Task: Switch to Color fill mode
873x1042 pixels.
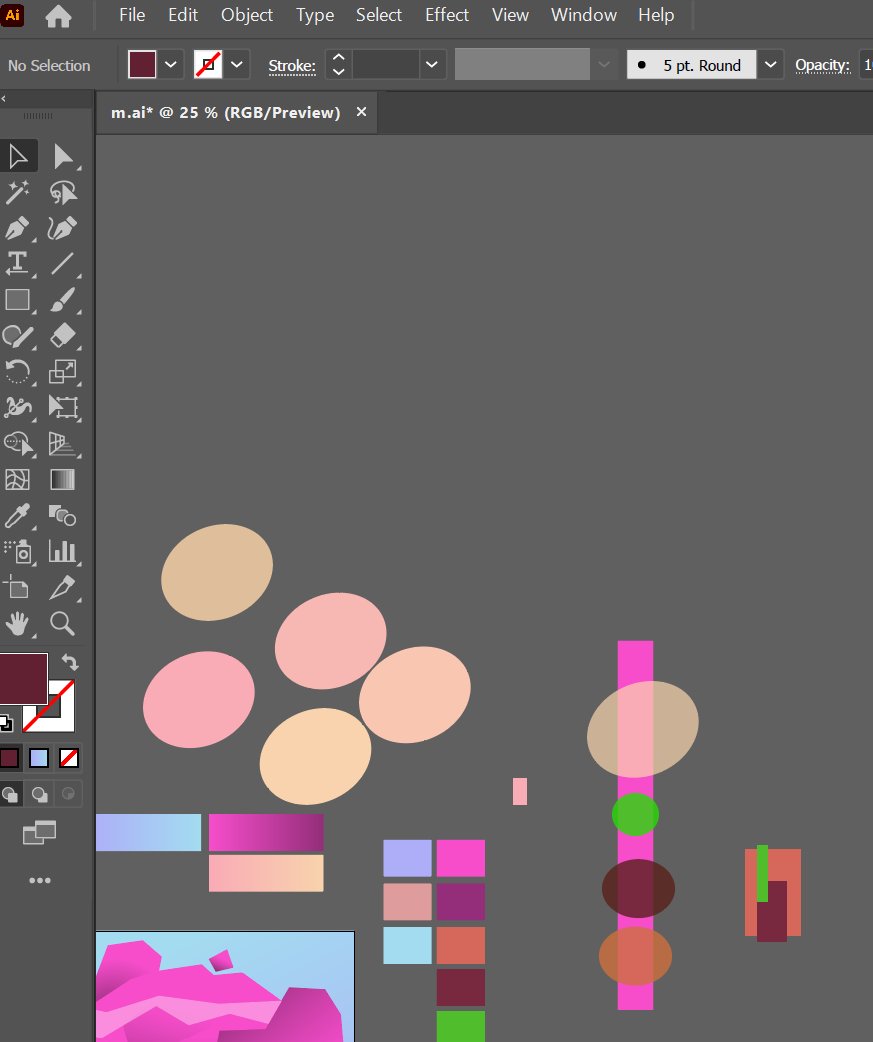Action: click(9, 758)
